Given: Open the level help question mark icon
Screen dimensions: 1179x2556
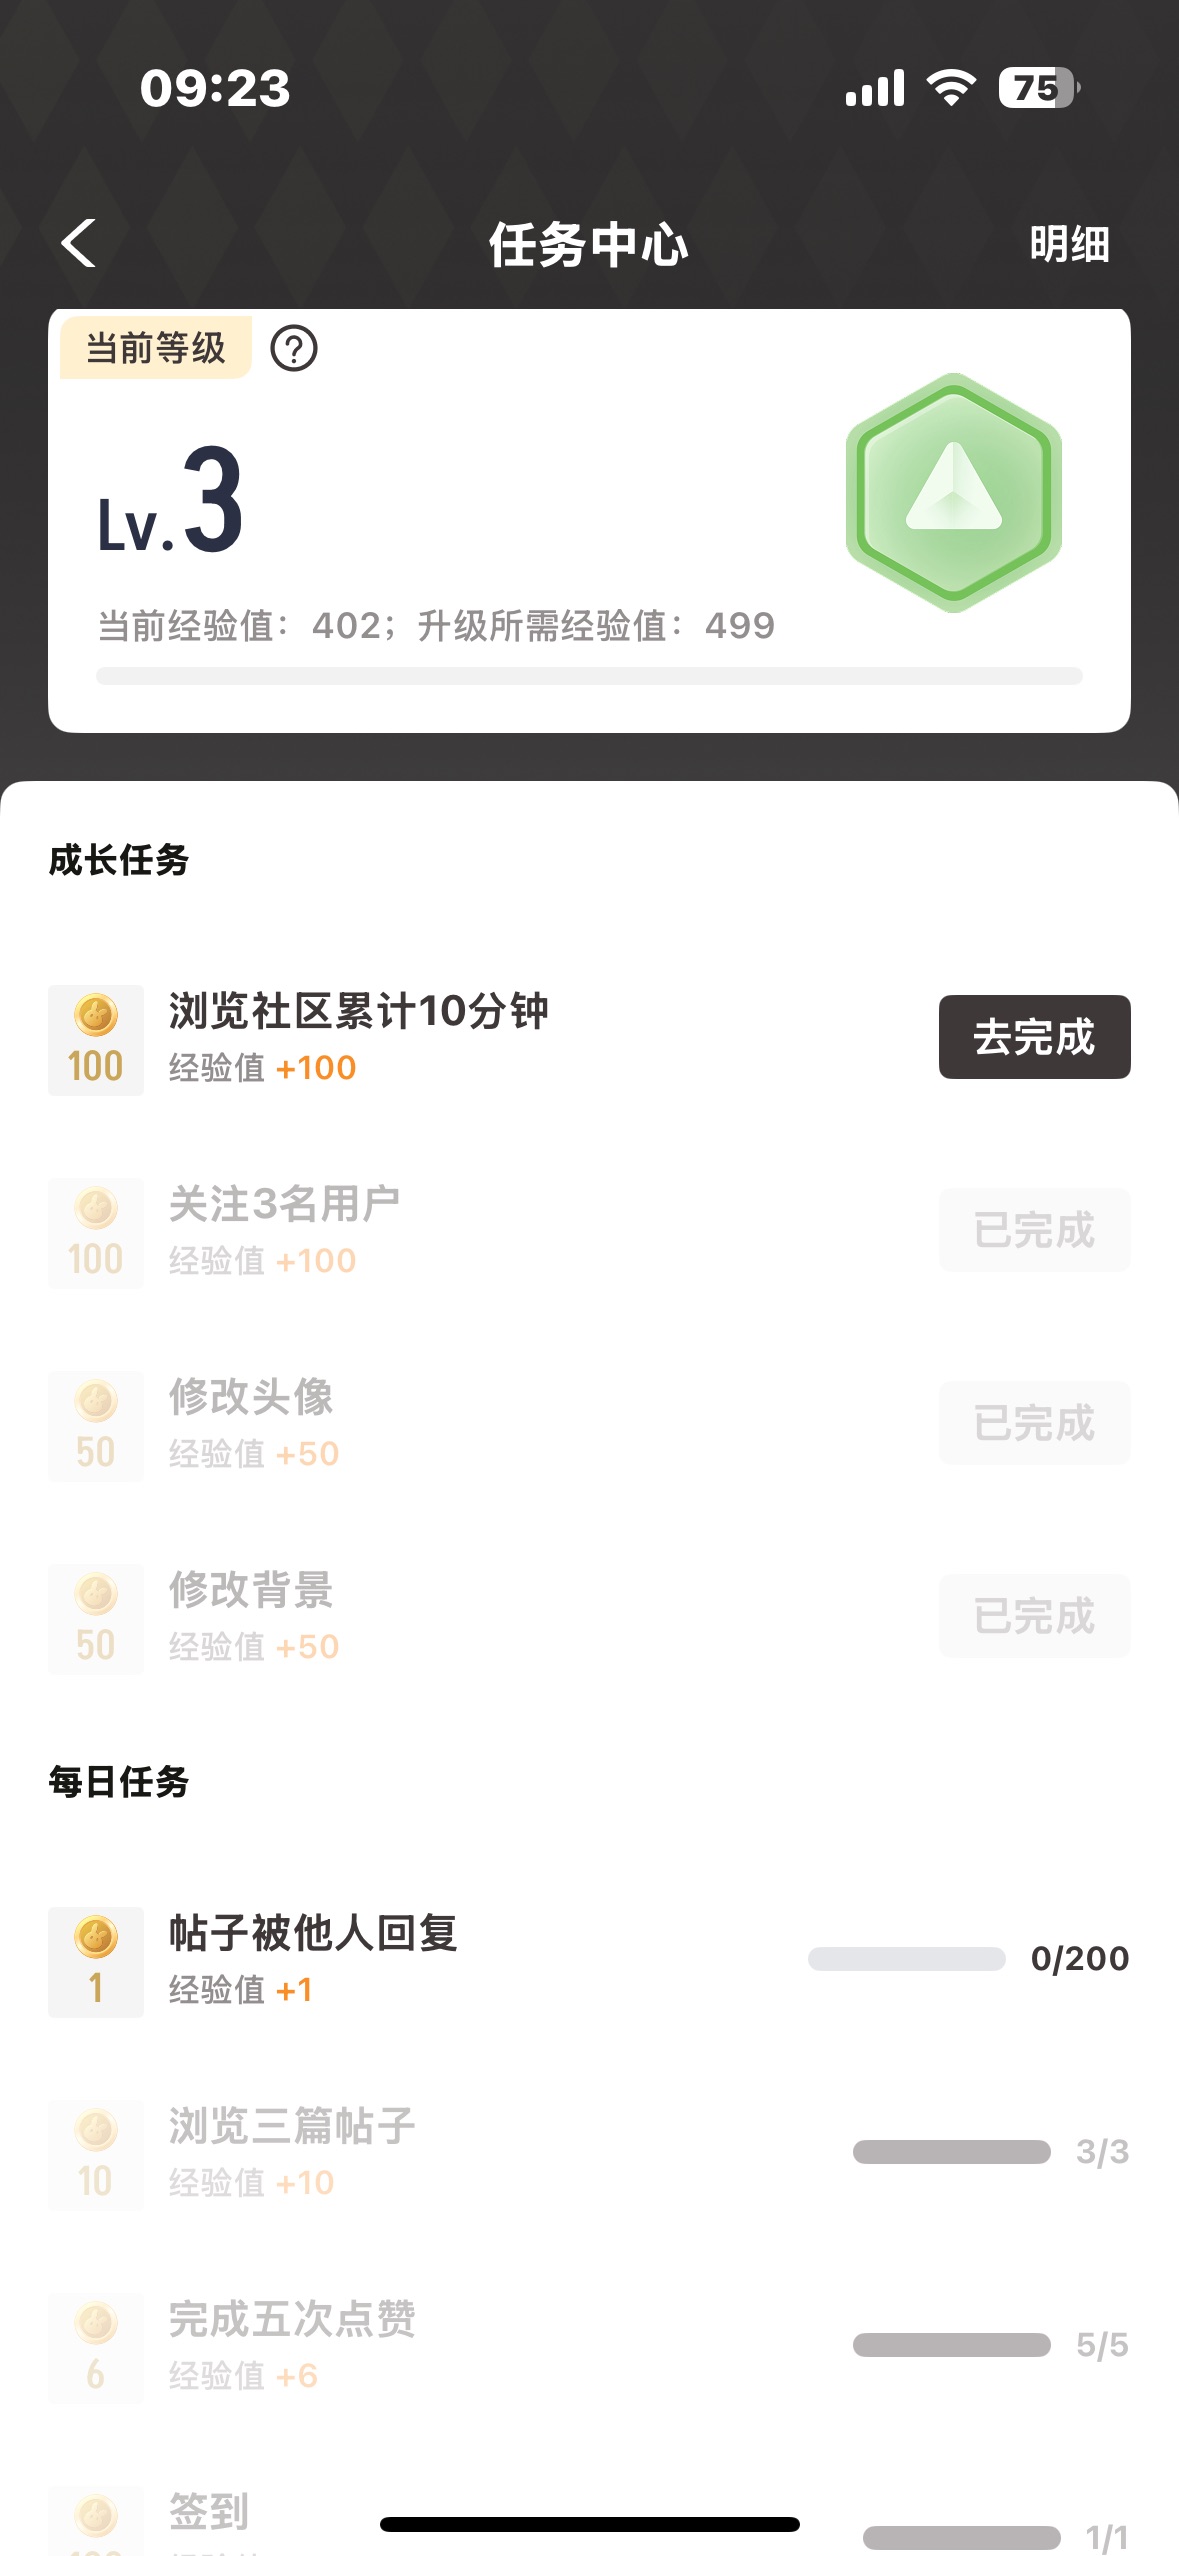Looking at the screenshot, I should point(294,349).
